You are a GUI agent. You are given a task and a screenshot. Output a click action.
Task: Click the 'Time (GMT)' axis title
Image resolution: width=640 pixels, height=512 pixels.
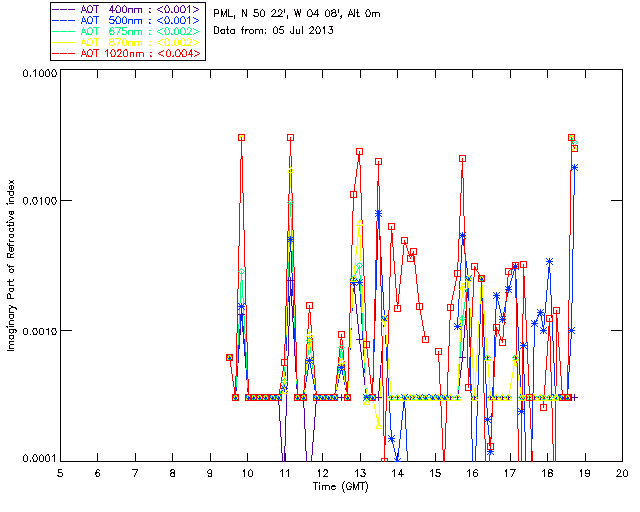(340, 487)
